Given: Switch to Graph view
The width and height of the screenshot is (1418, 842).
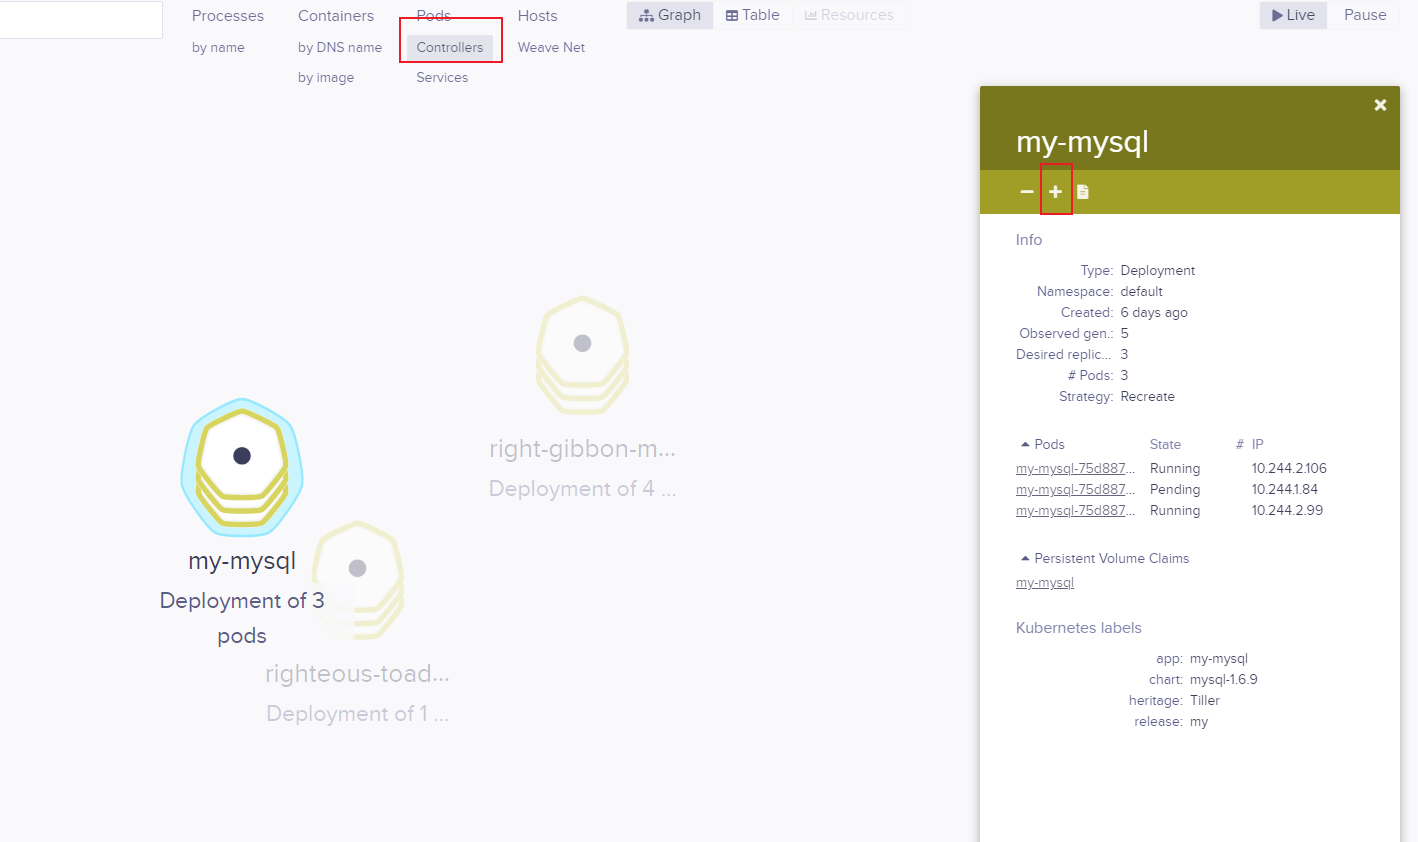Looking at the screenshot, I should [670, 15].
